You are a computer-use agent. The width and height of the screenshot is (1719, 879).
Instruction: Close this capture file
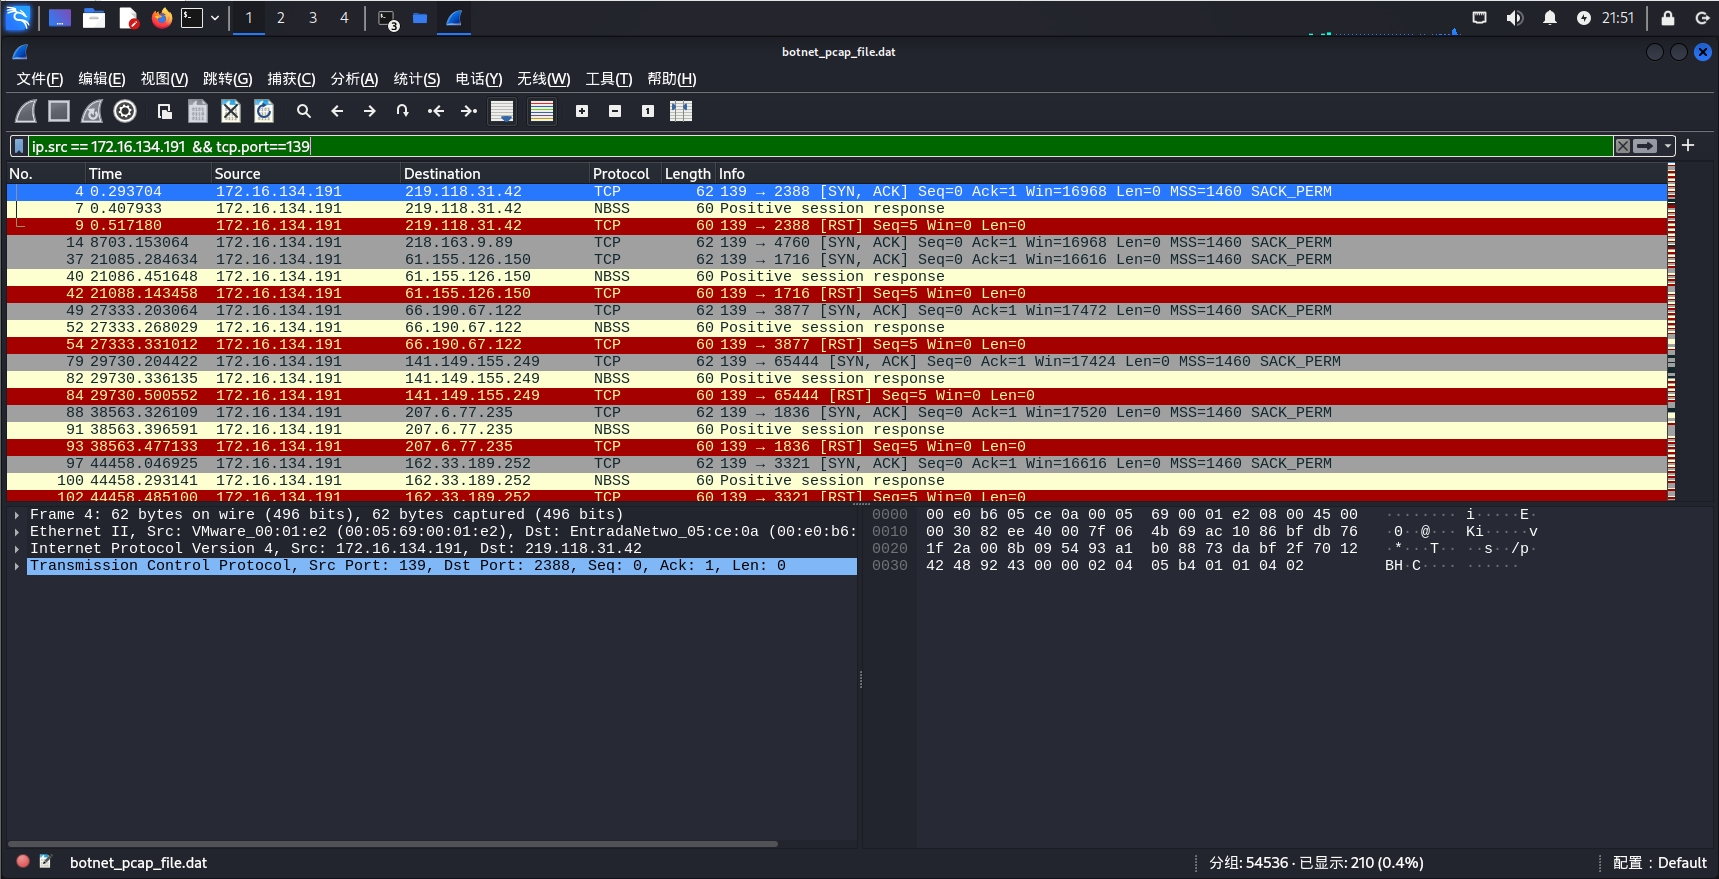[231, 111]
